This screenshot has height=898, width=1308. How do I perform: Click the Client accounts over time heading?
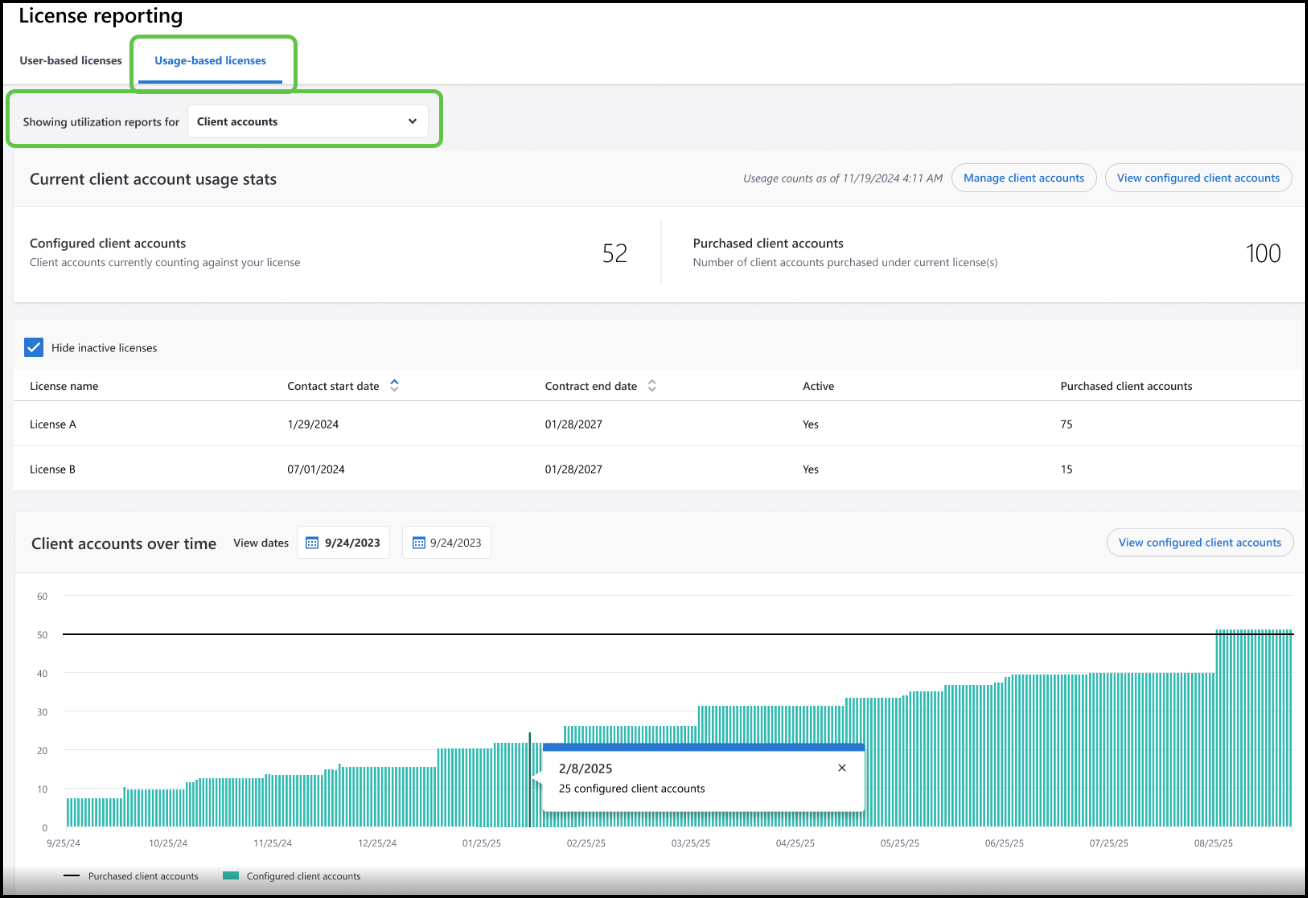coord(124,543)
